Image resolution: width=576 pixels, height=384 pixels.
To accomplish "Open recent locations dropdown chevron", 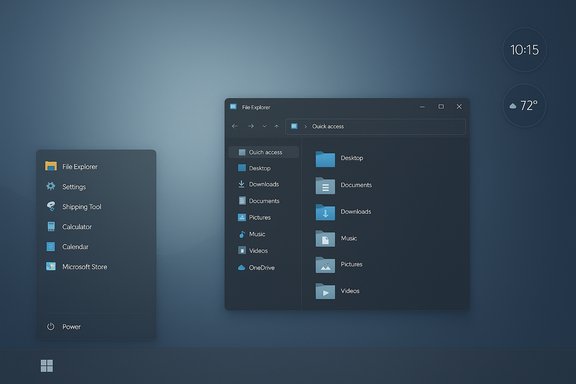I will click(264, 126).
